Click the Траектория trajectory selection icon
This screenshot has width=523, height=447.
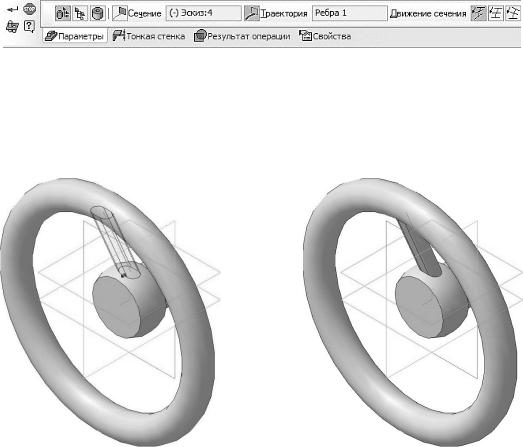click(x=251, y=13)
